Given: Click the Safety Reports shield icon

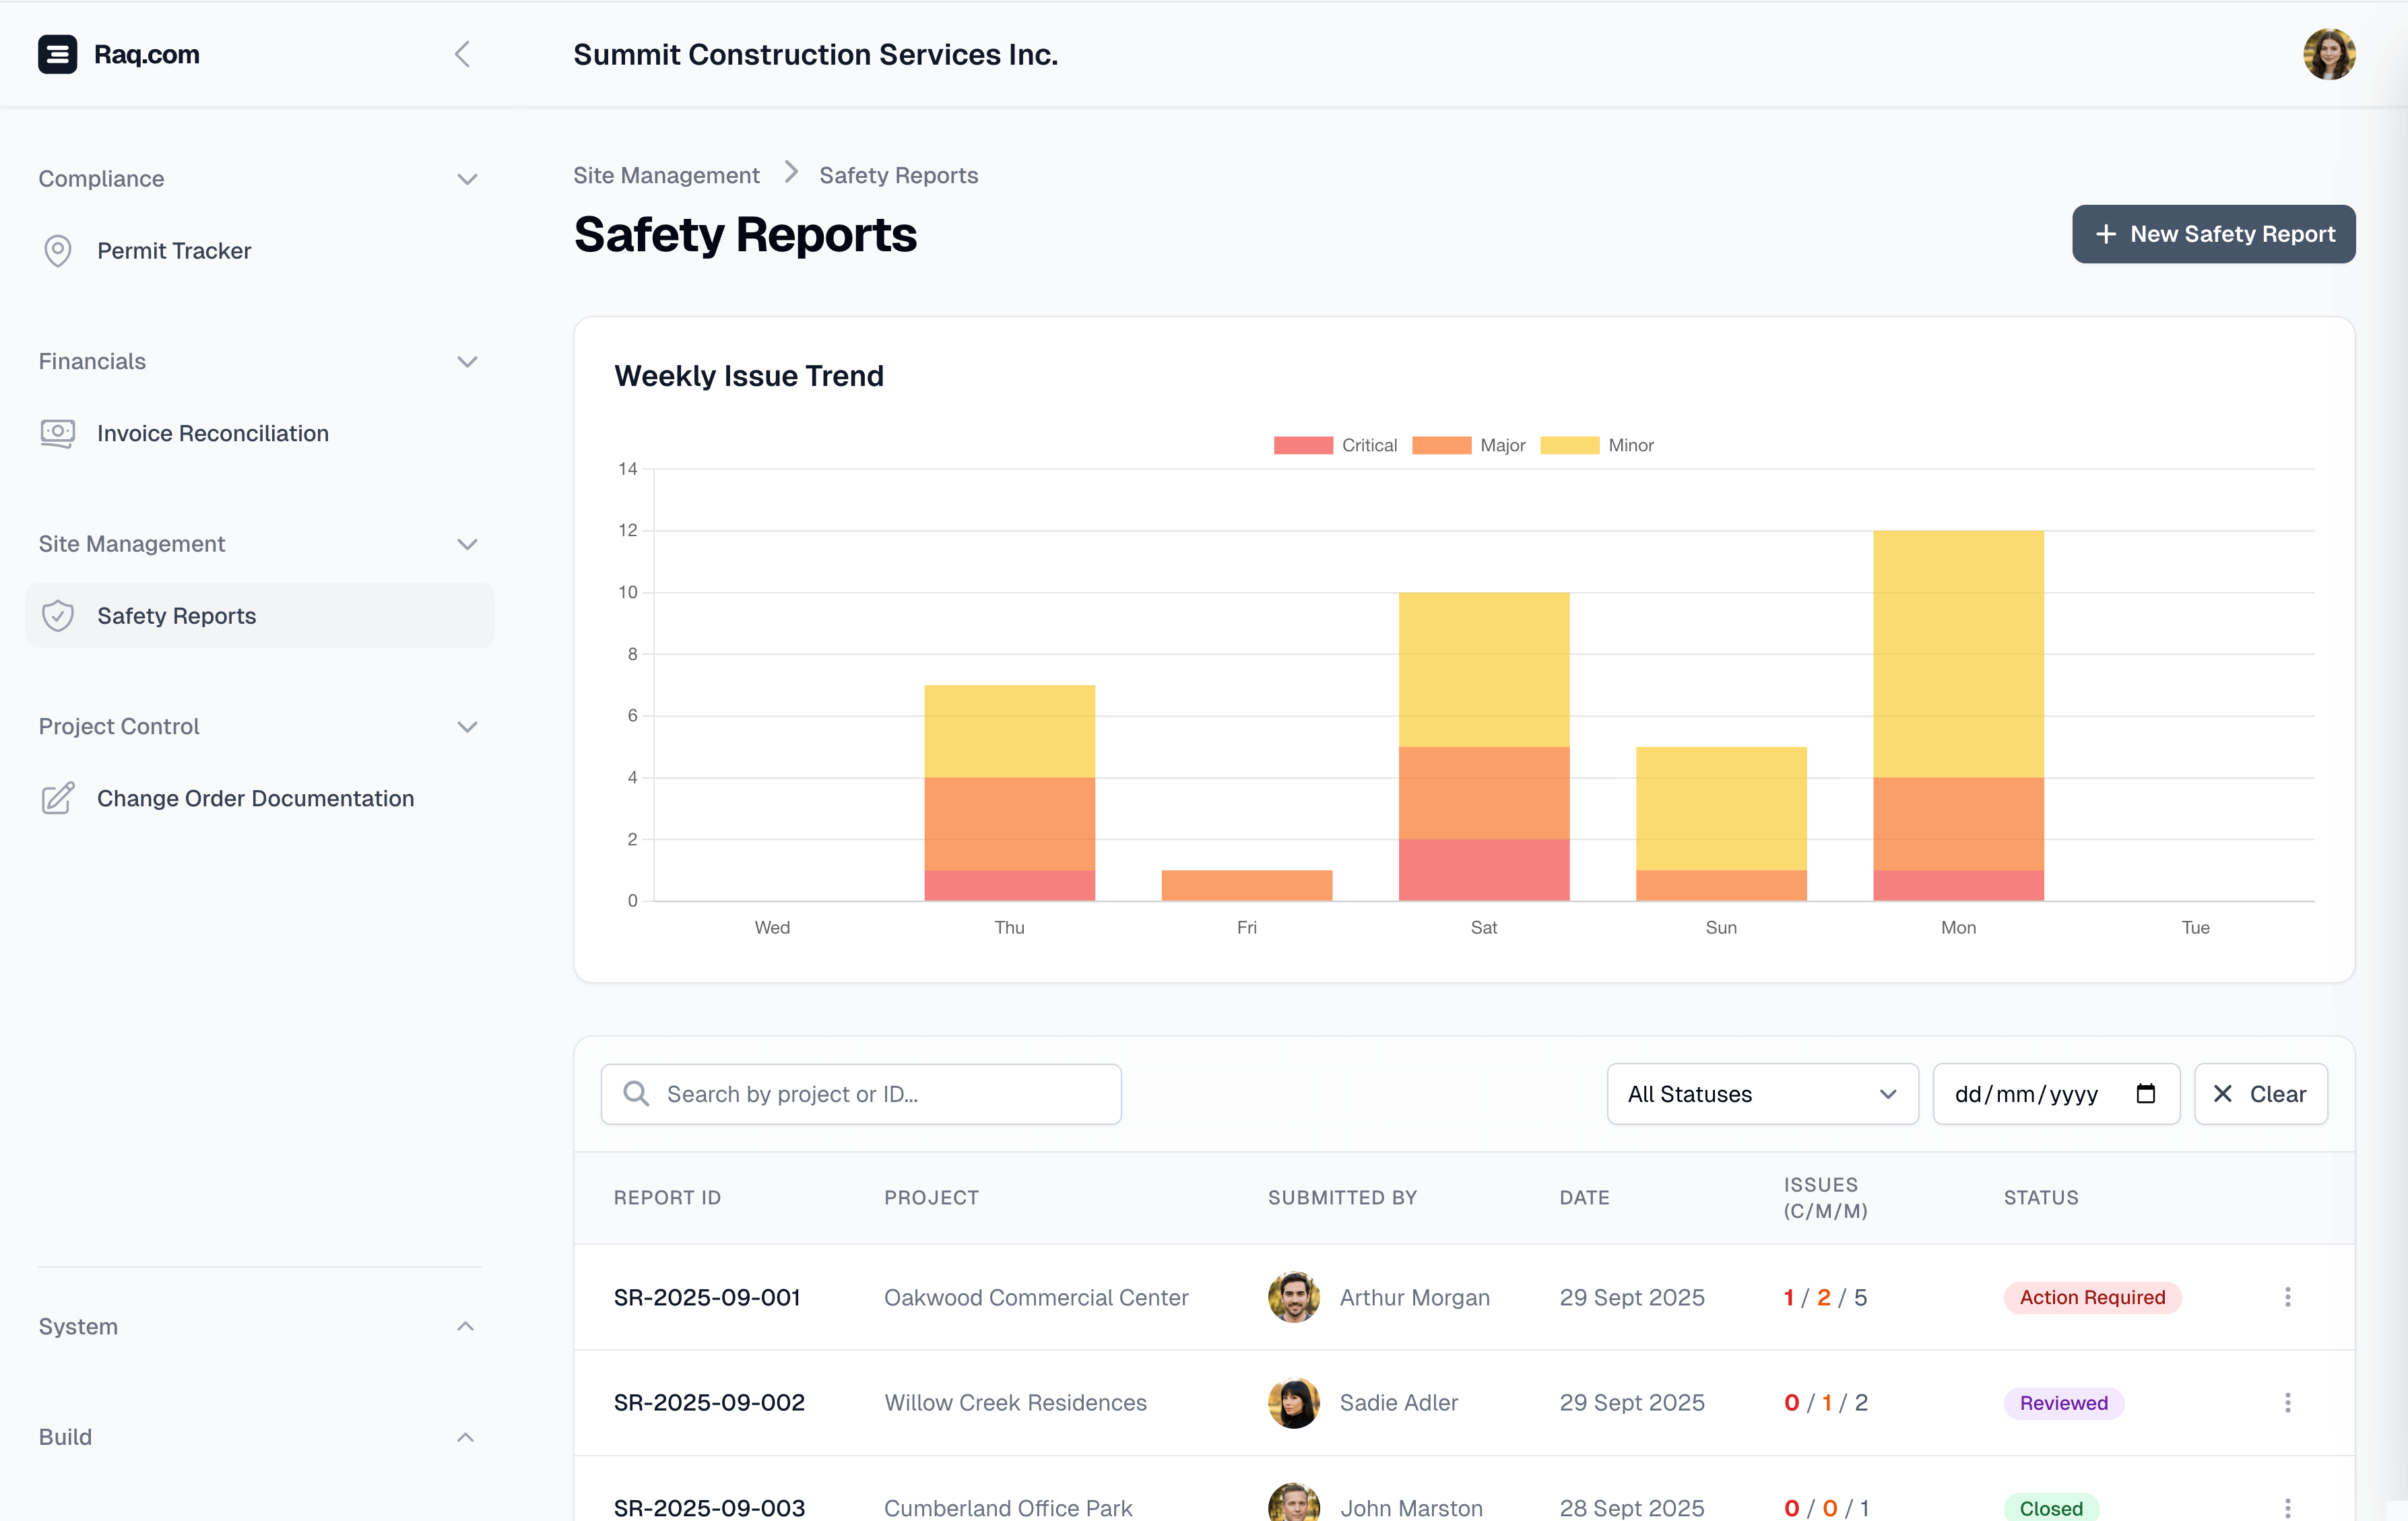Looking at the screenshot, I should click(x=58, y=616).
